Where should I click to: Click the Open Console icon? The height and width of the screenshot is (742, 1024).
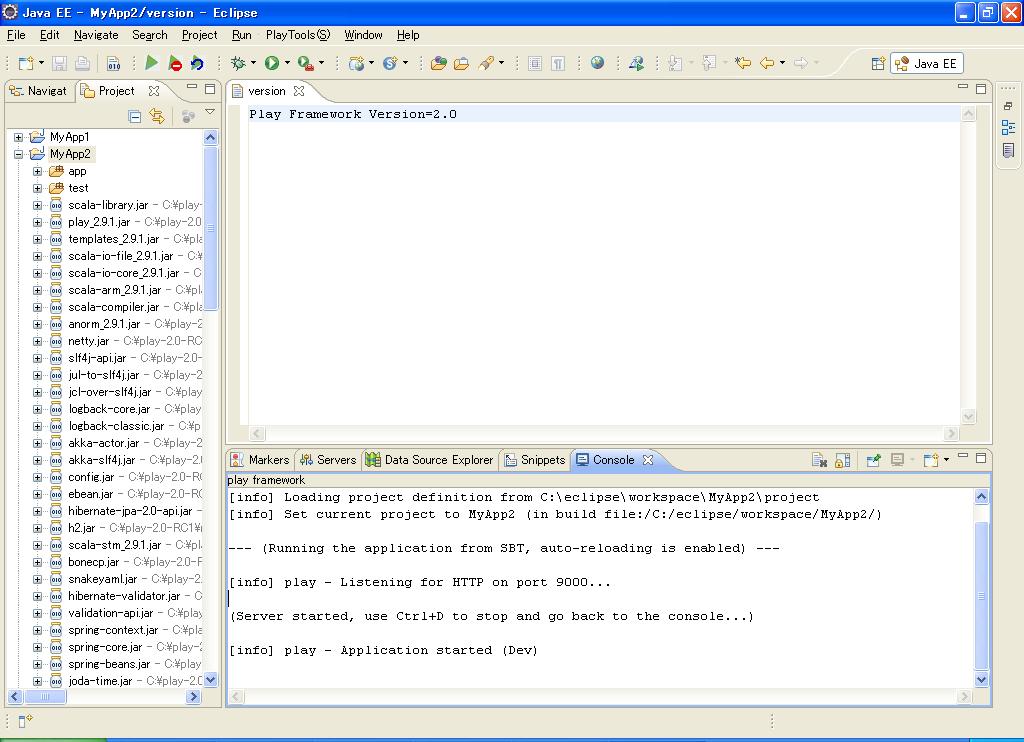931,460
